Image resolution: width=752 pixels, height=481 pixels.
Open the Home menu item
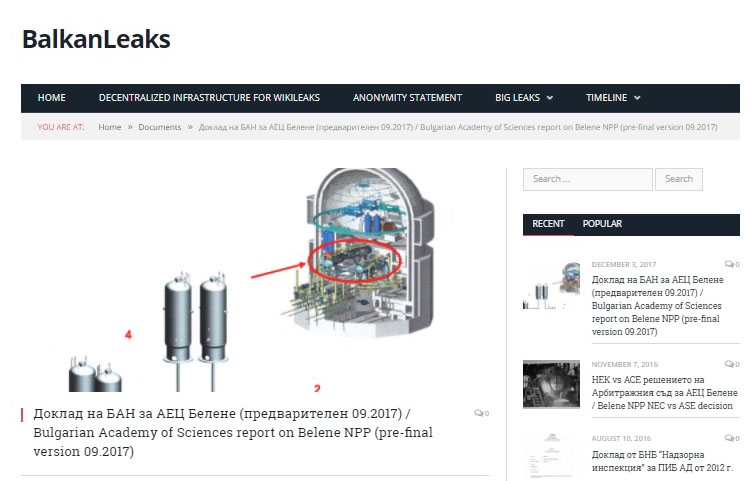click(52, 98)
